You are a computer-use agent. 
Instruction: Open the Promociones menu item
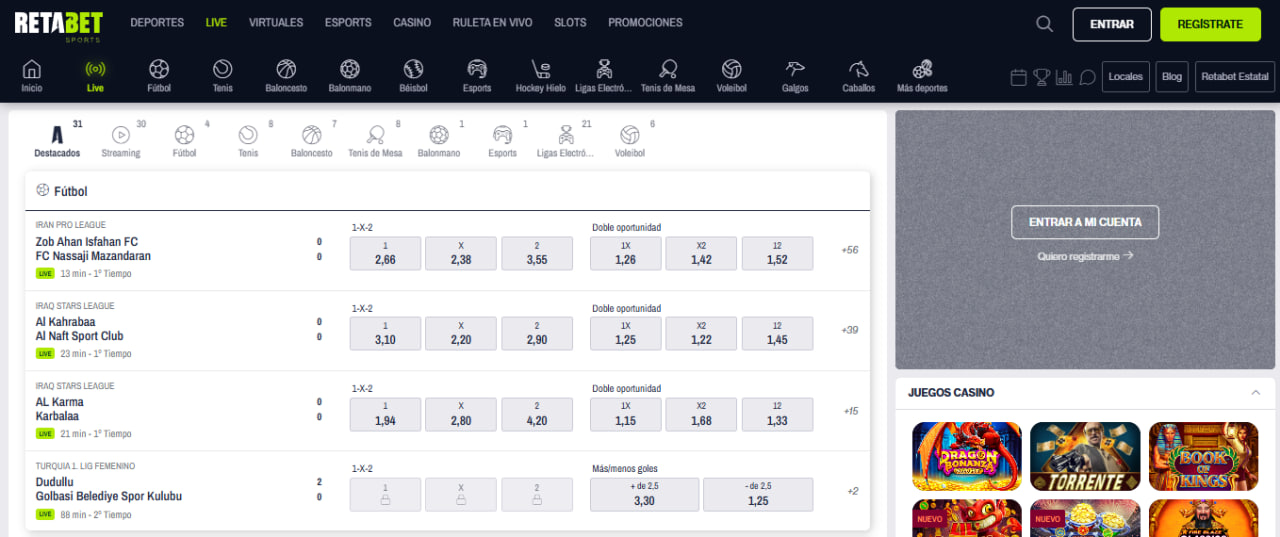click(645, 23)
